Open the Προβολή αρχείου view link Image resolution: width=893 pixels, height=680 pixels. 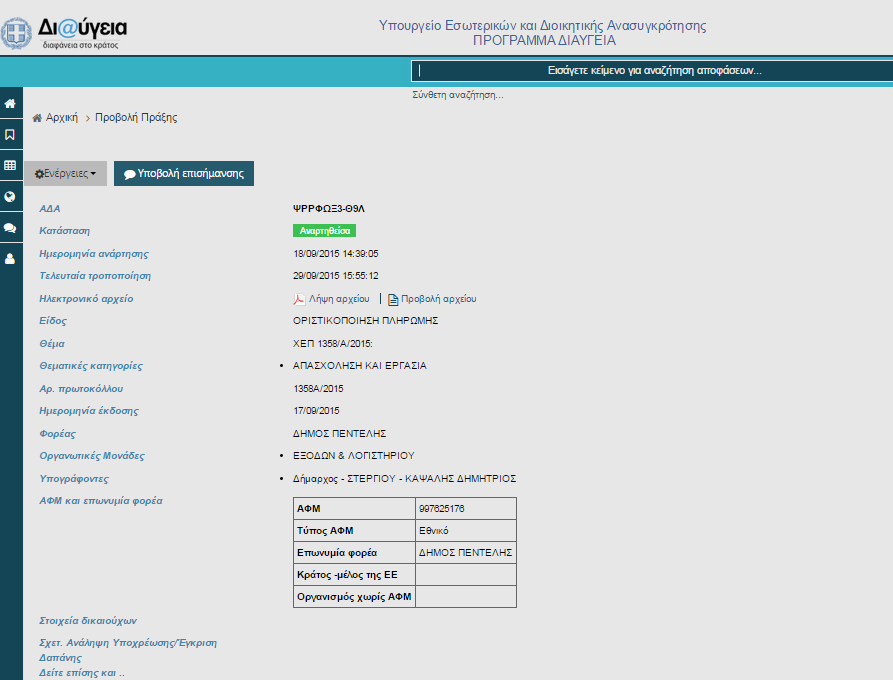pos(438,299)
